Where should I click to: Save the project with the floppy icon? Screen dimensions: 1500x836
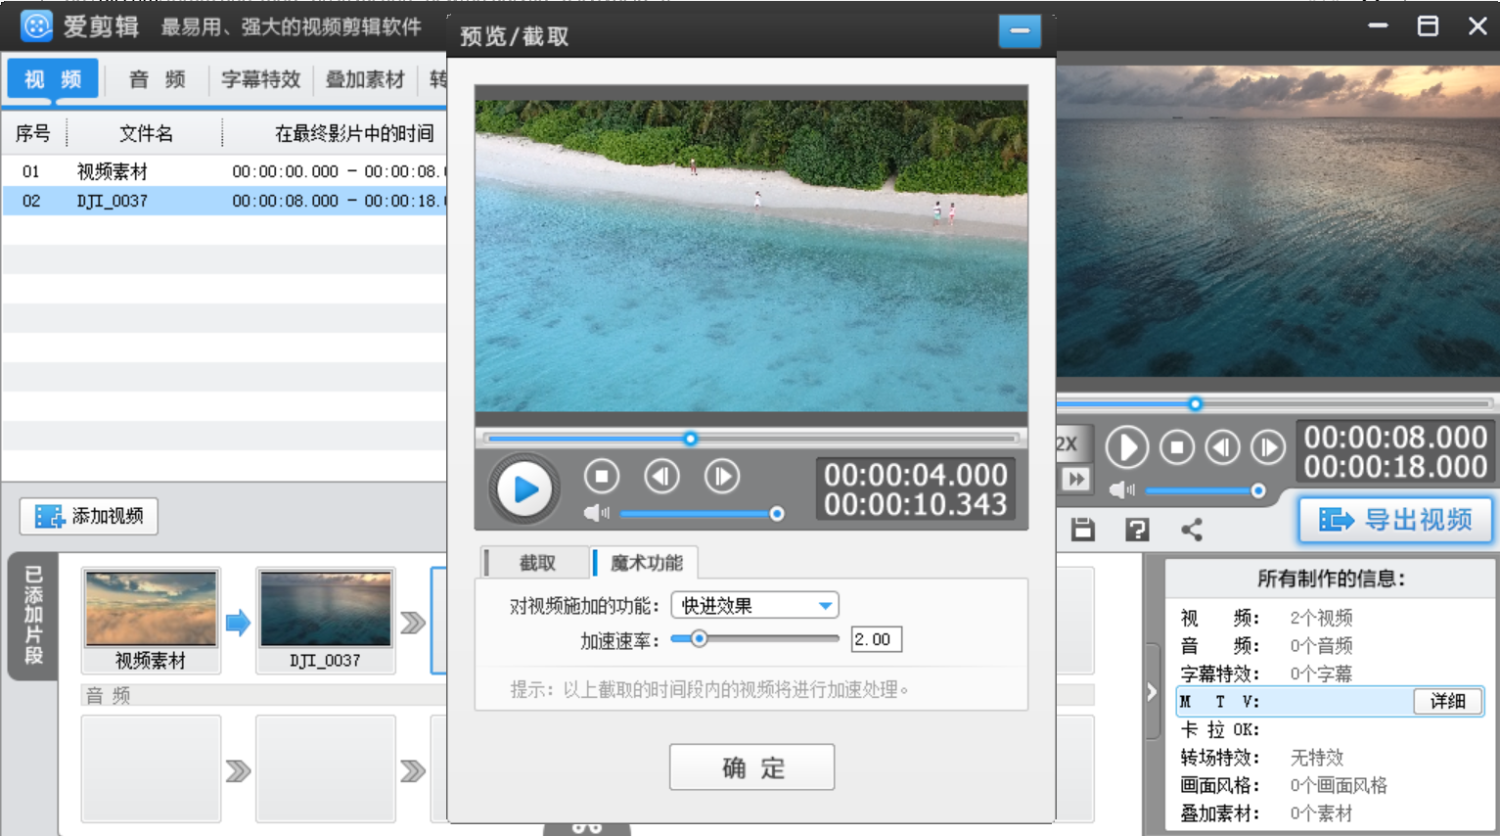click(x=1083, y=529)
